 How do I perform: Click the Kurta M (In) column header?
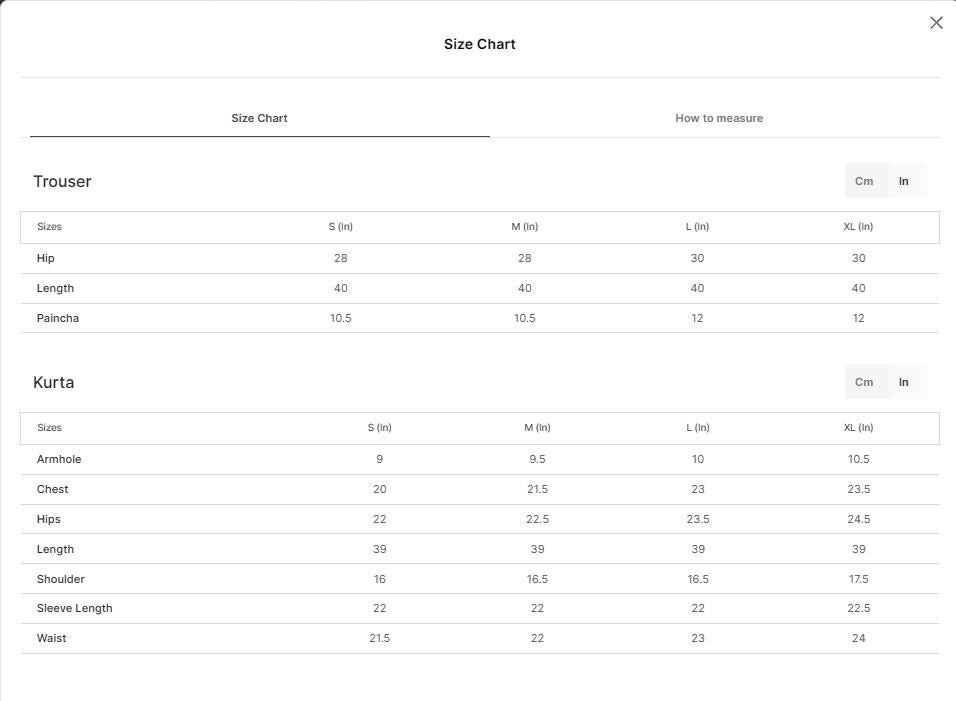coord(537,428)
